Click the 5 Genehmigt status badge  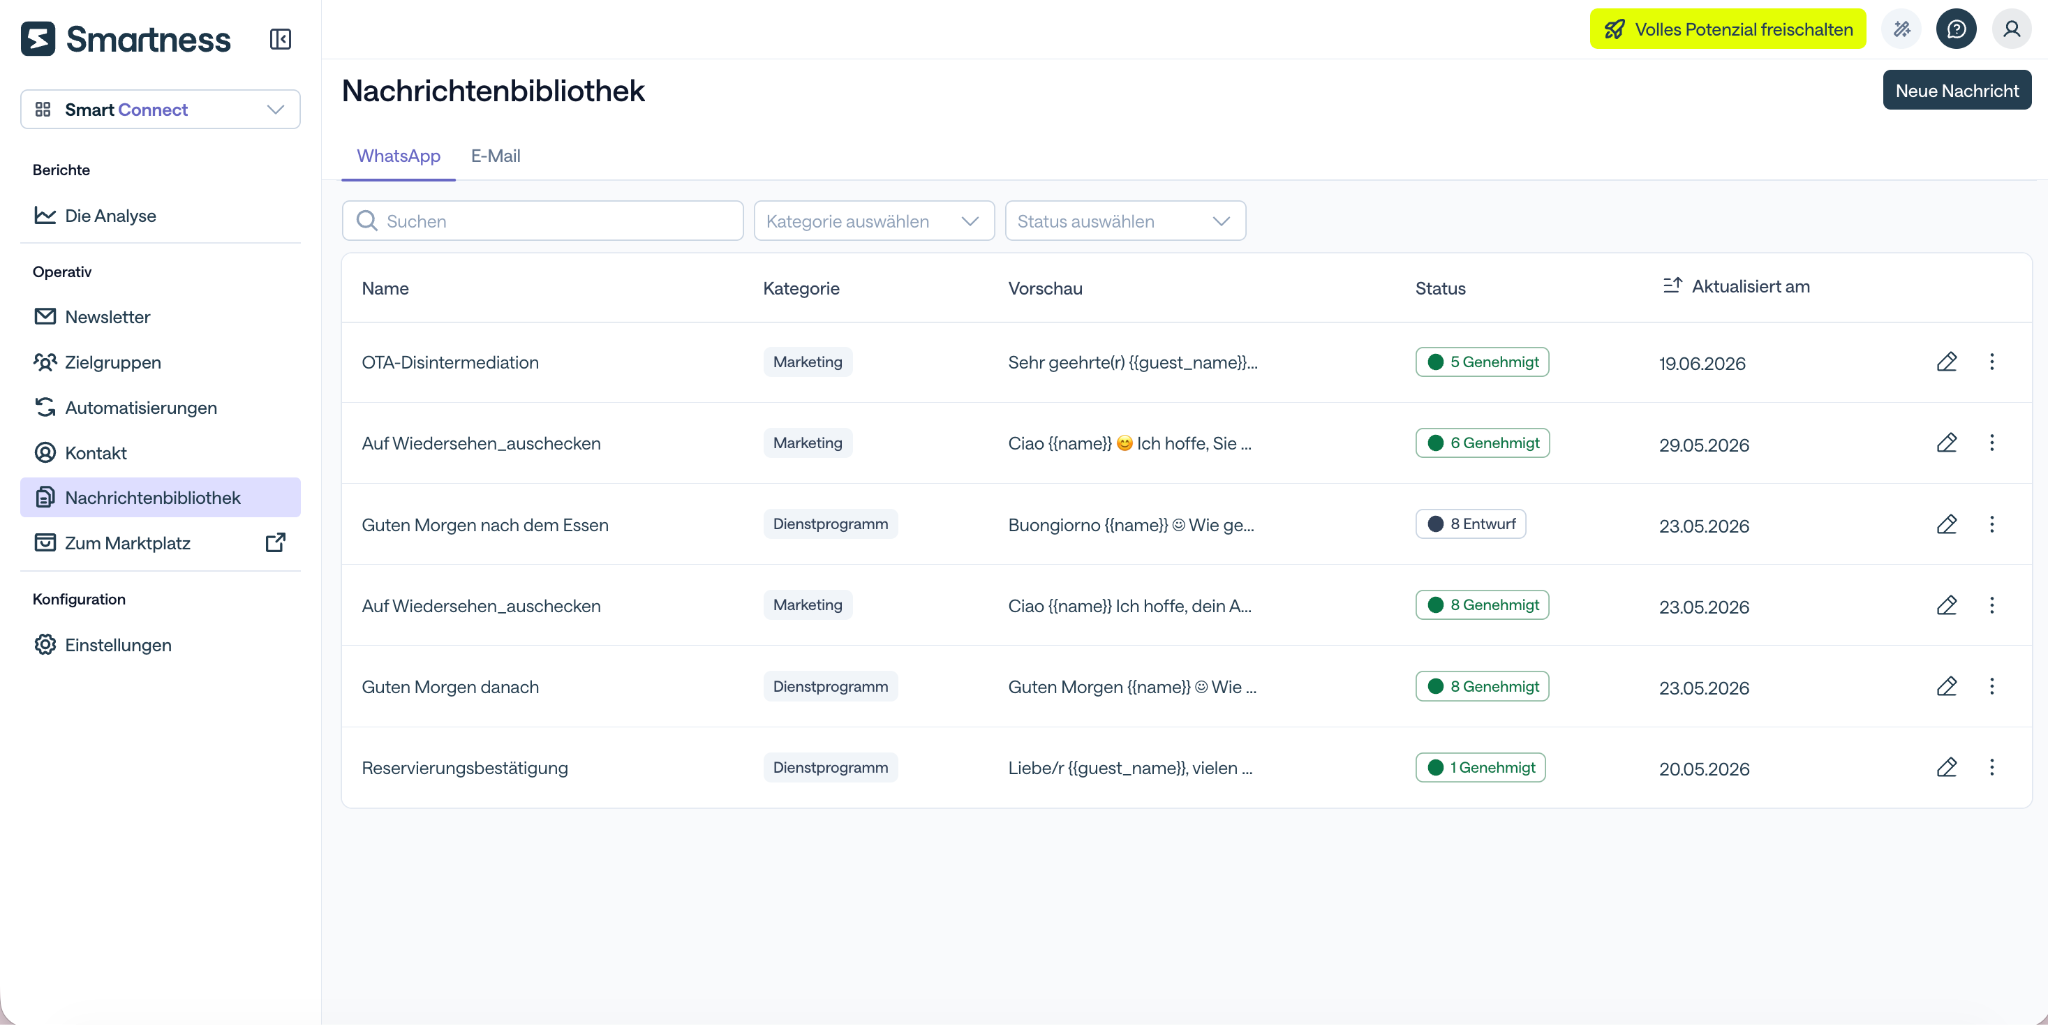(x=1482, y=362)
